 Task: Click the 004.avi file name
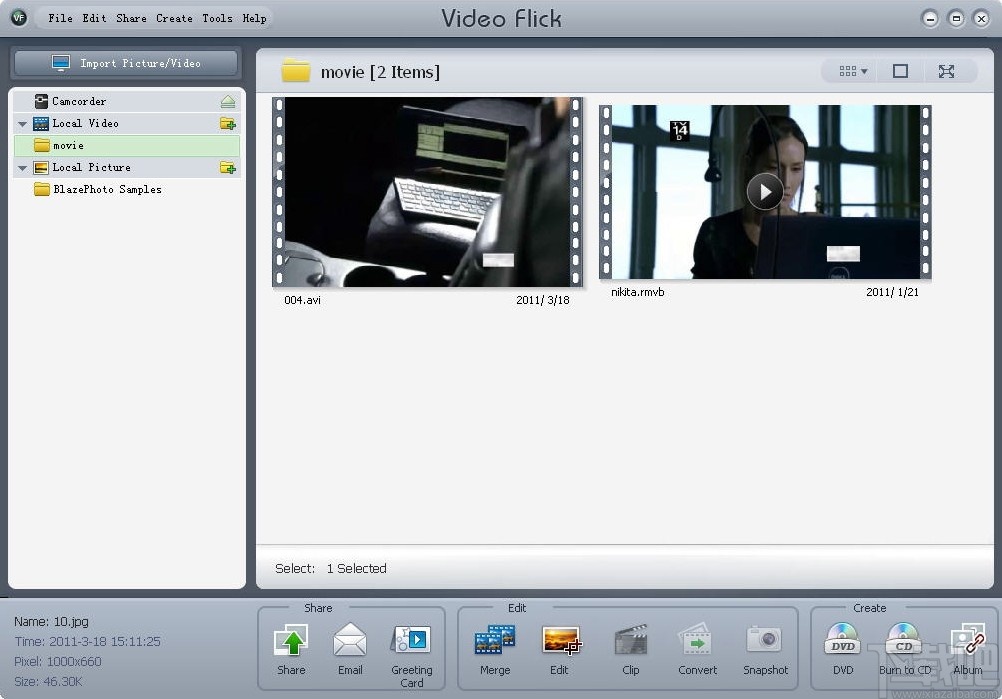[x=302, y=300]
